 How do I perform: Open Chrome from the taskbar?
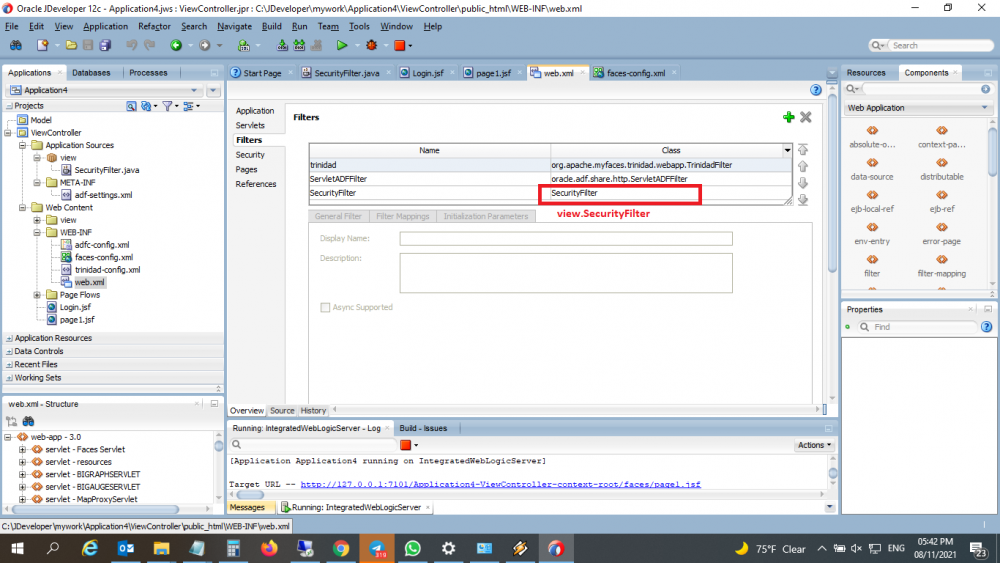(x=341, y=548)
